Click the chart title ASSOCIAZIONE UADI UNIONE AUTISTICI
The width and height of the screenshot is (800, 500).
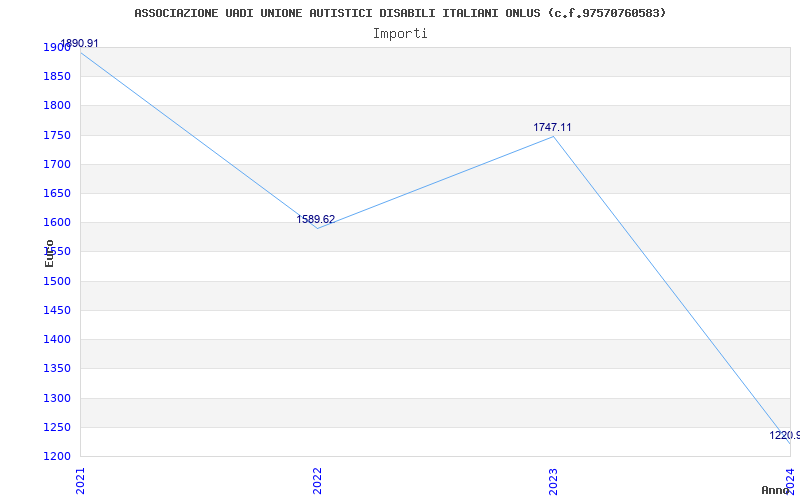(401, 13)
